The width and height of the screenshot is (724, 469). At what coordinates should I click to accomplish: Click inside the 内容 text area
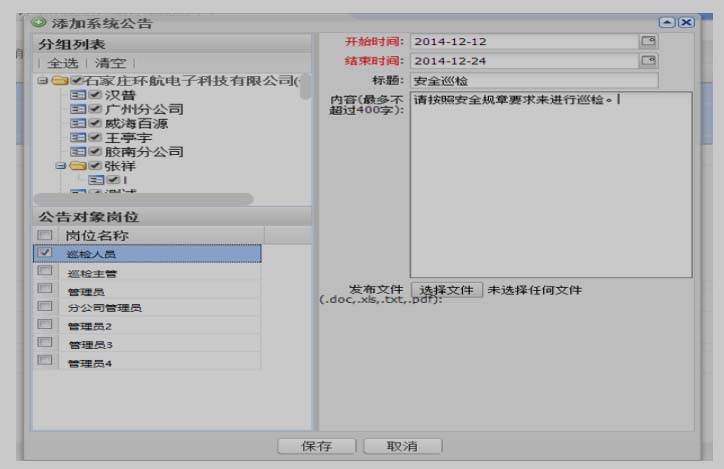551,185
